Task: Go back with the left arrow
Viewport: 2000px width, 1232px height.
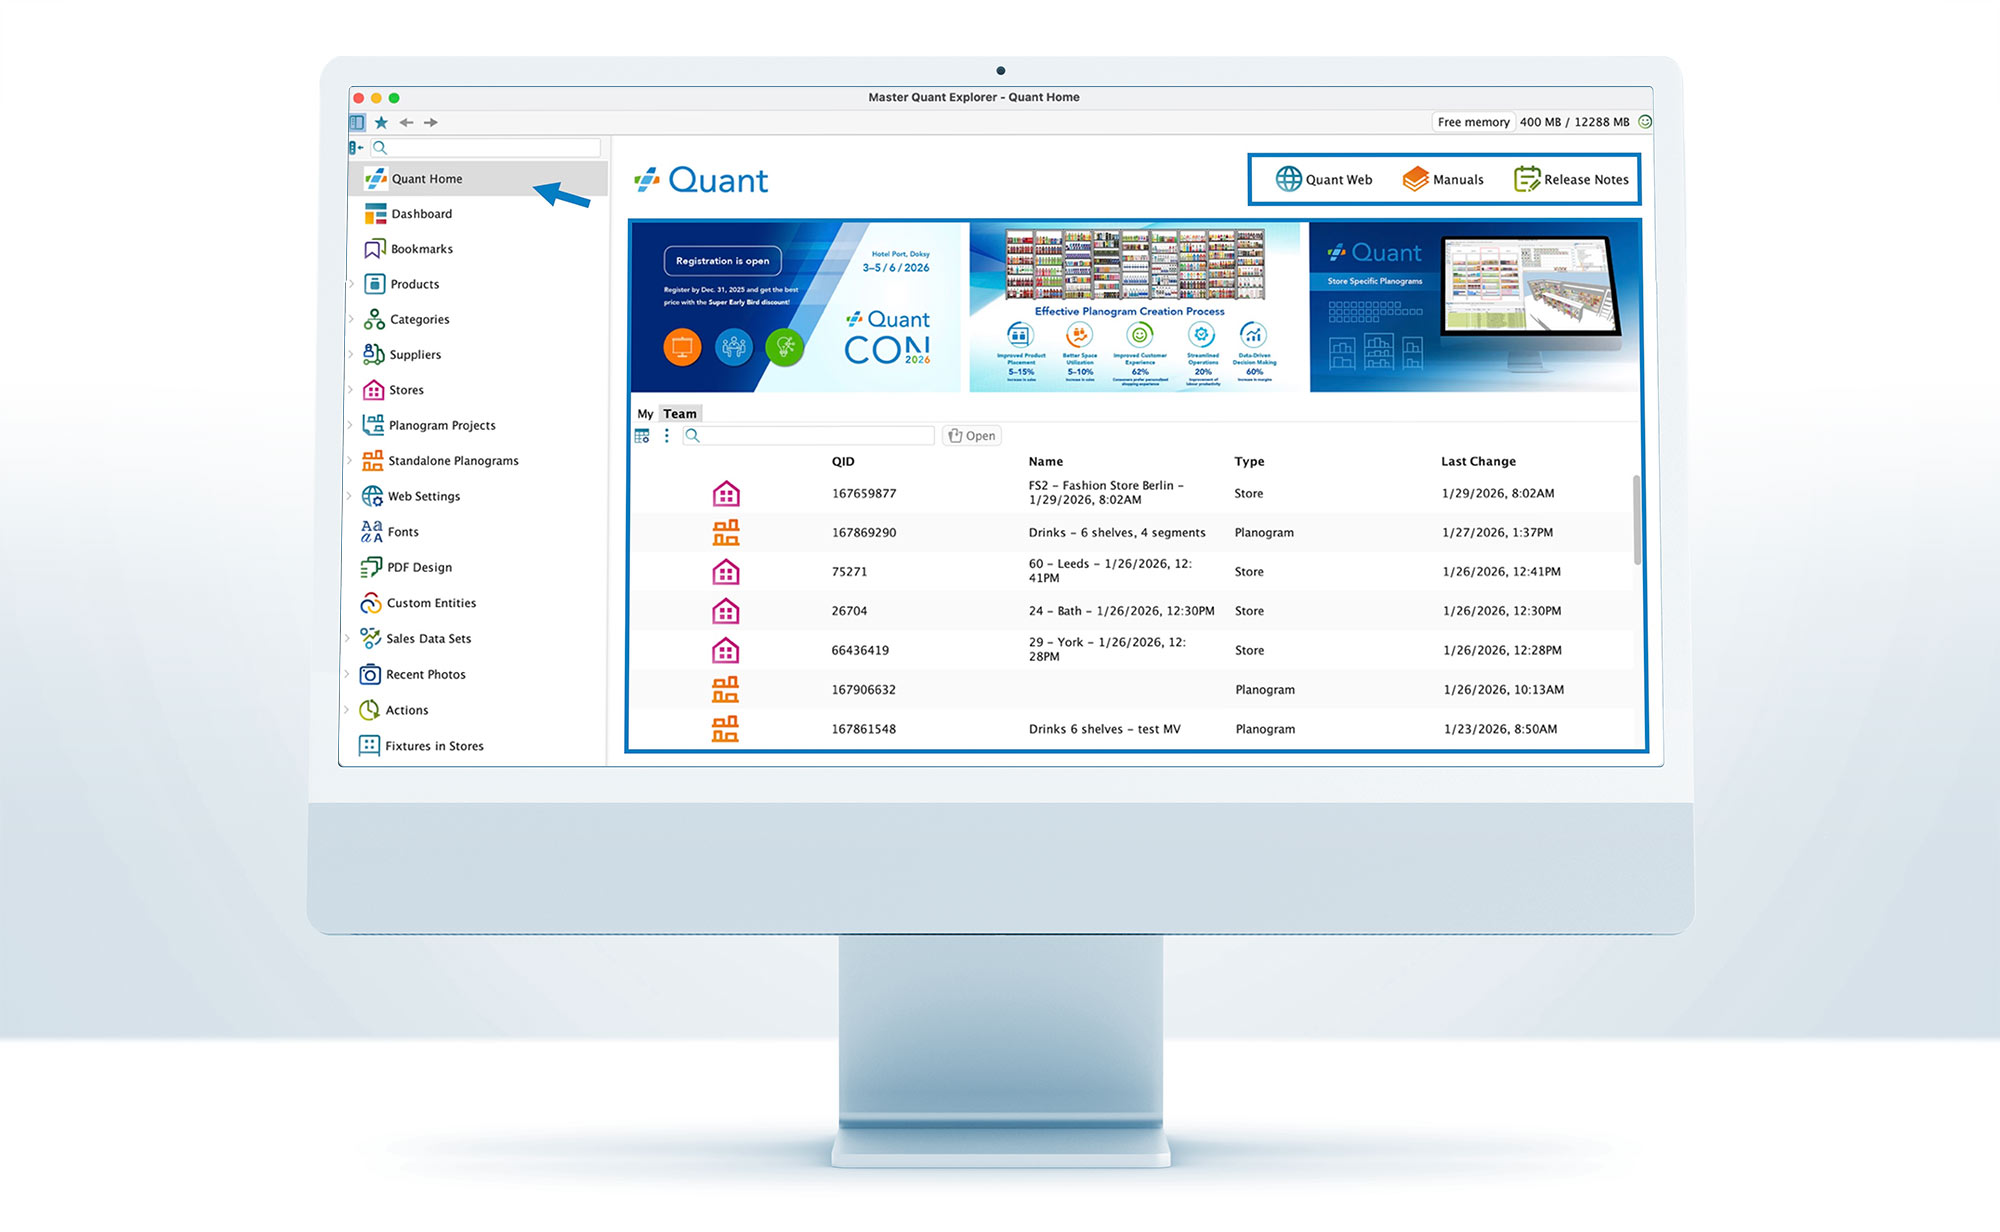Action: (406, 122)
